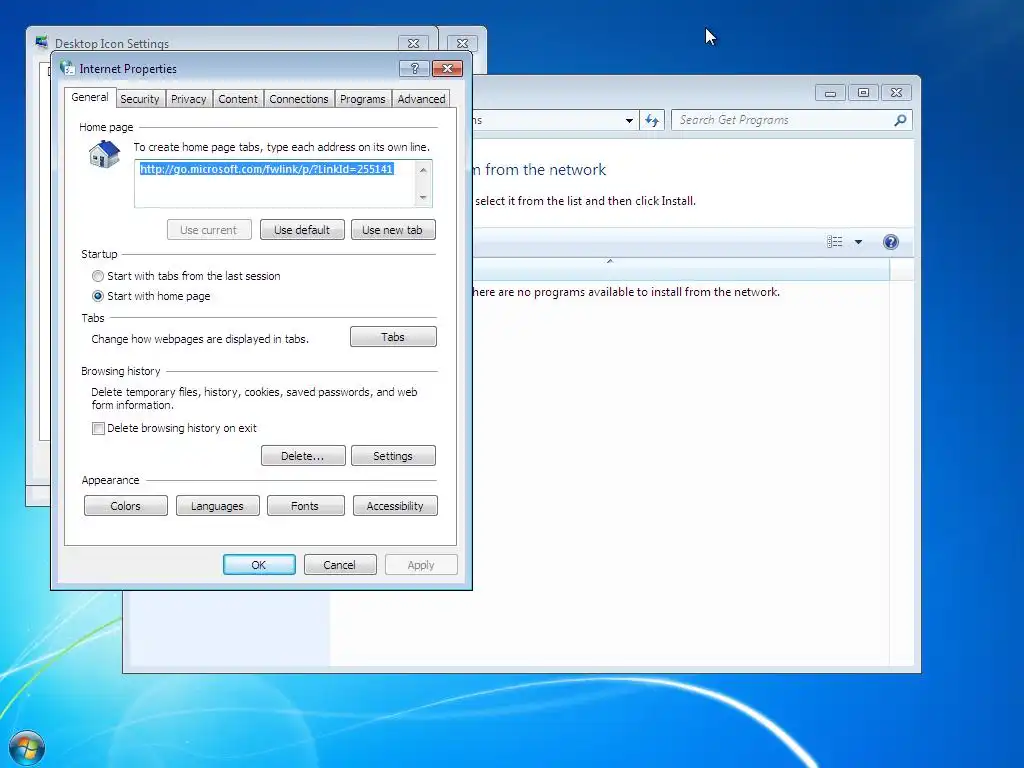Open the Fonts button
This screenshot has width=1024, height=768.
point(305,506)
